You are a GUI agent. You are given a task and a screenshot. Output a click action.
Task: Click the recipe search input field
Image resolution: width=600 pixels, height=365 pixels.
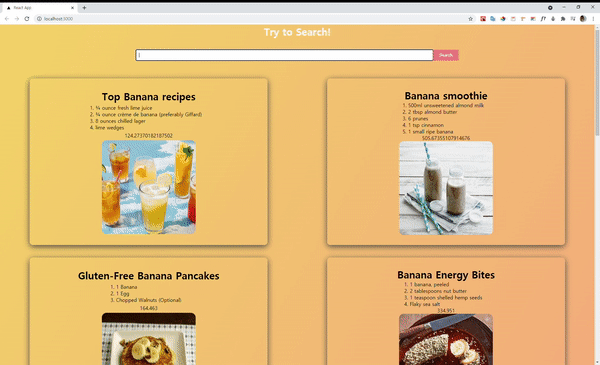click(284, 55)
